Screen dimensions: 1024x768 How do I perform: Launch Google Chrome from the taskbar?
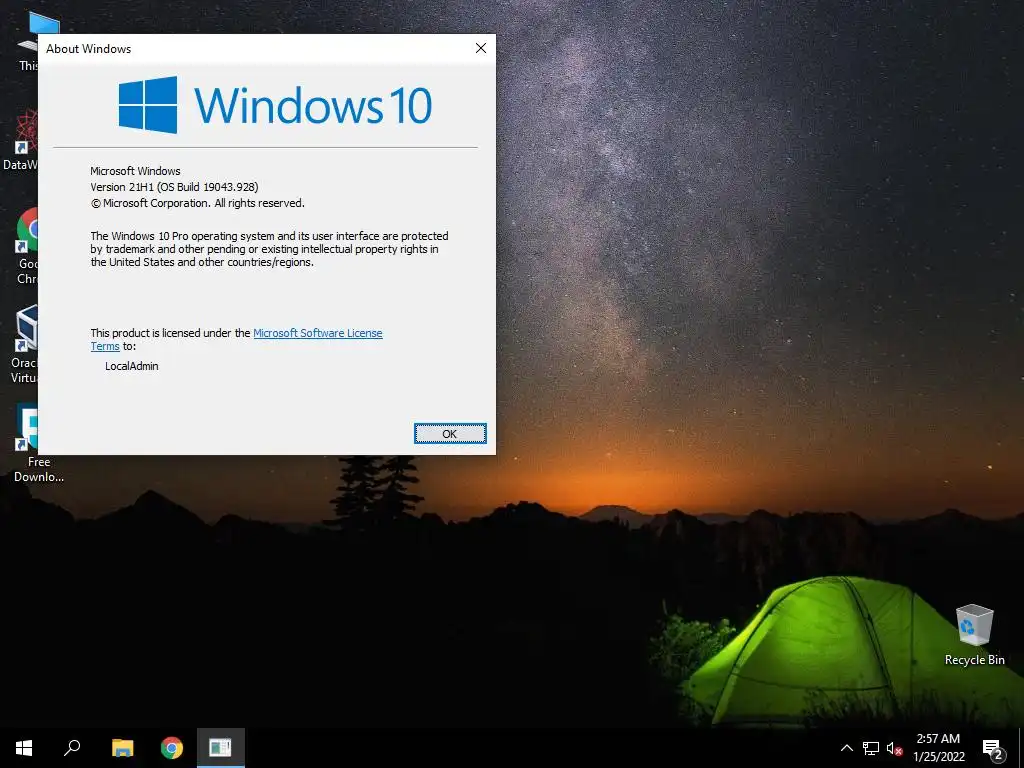(172, 748)
